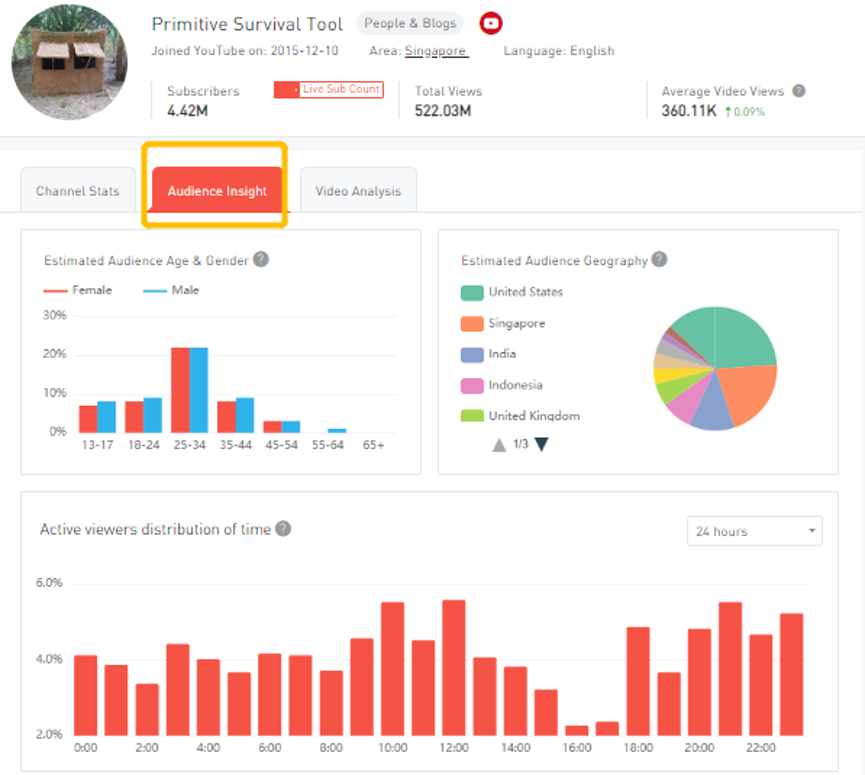The height and width of the screenshot is (775, 865).
Task: Open the 24 hours time range dropdown
Action: pyautogui.click(x=754, y=531)
